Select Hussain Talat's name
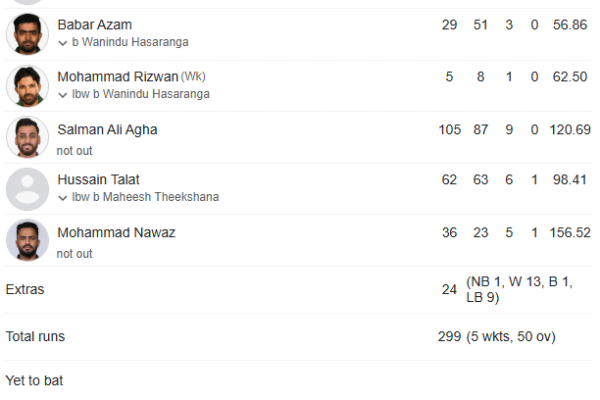The height and width of the screenshot is (400, 600). (98, 180)
